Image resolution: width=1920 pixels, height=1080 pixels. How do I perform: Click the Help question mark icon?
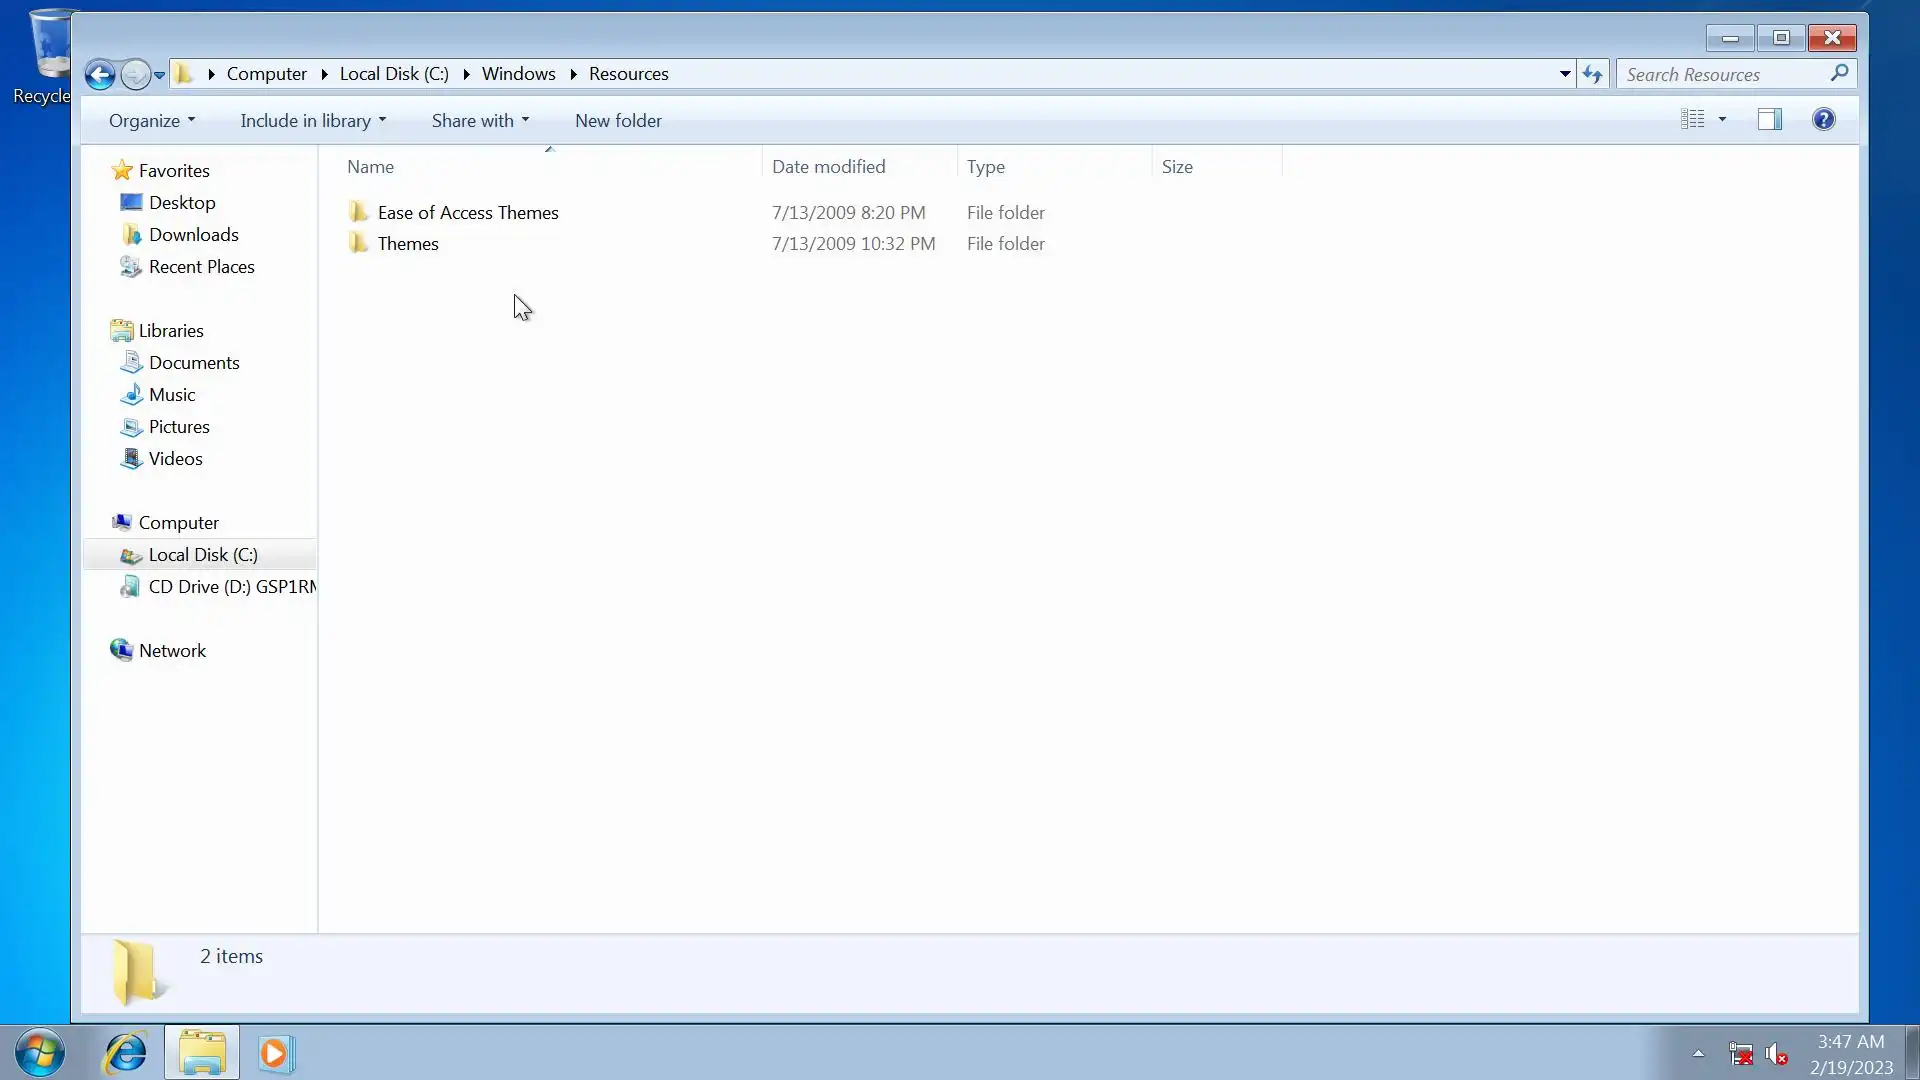pyautogui.click(x=1823, y=120)
